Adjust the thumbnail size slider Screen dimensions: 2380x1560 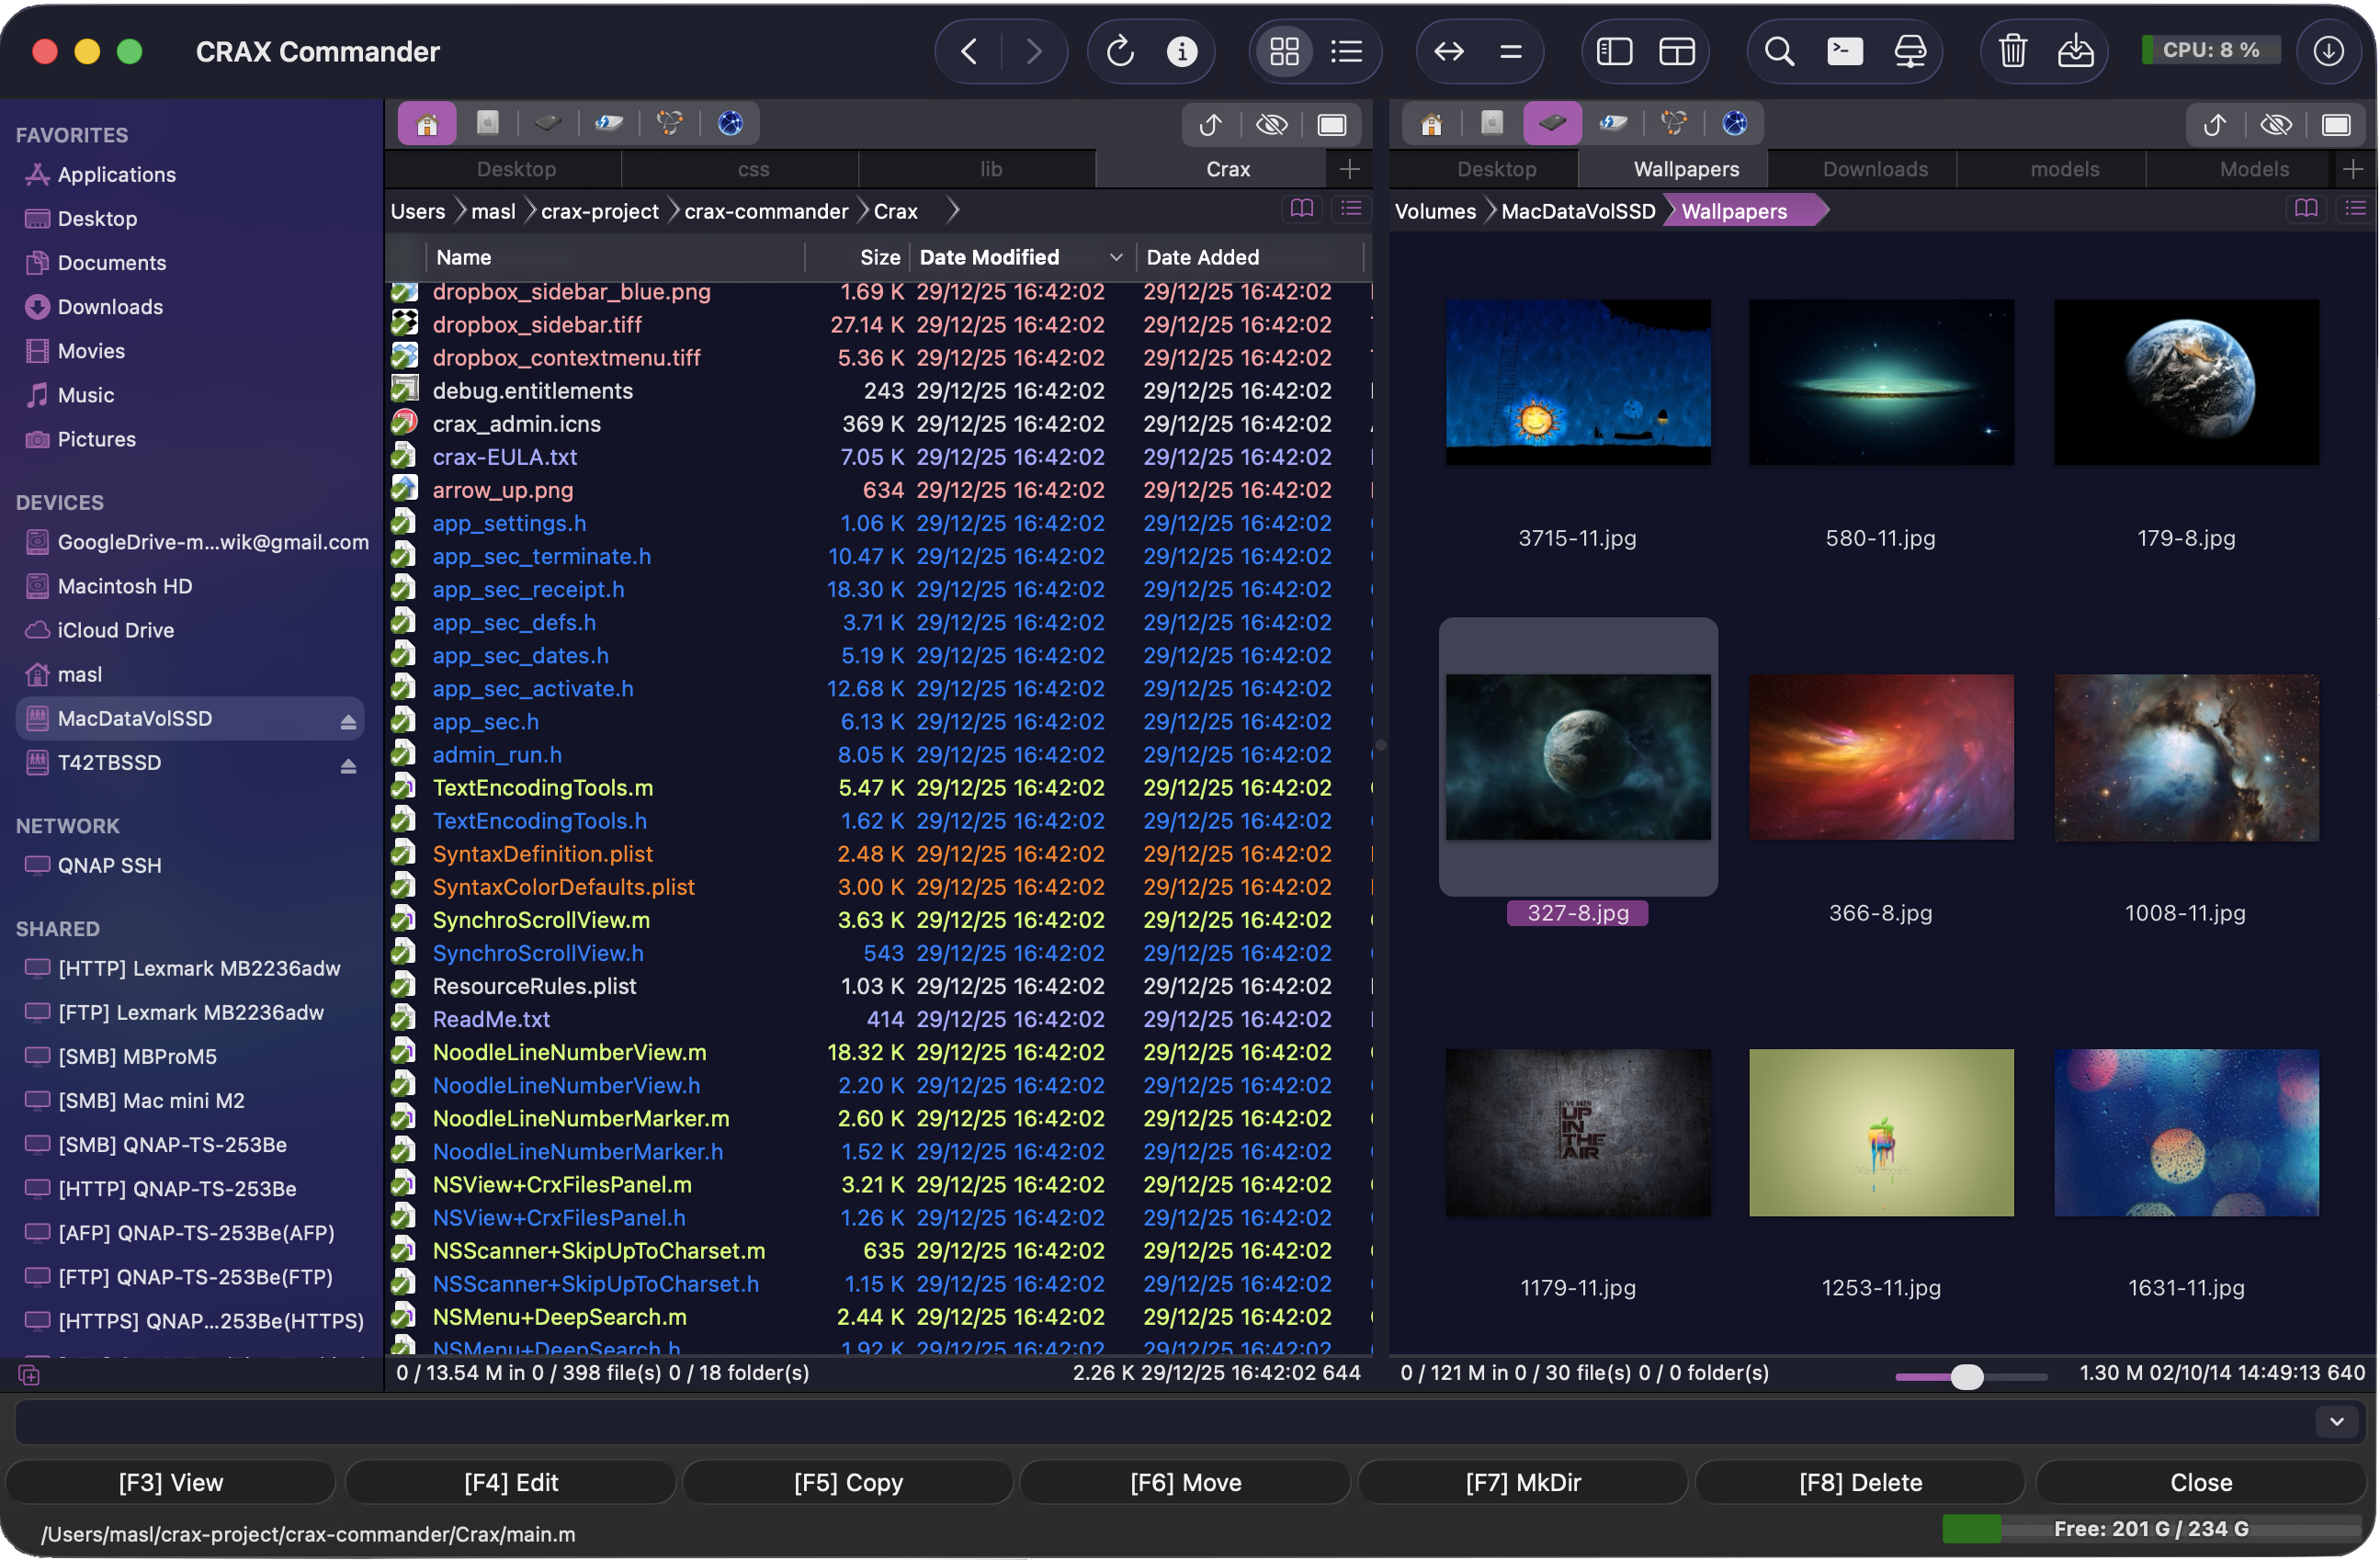(1967, 1377)
